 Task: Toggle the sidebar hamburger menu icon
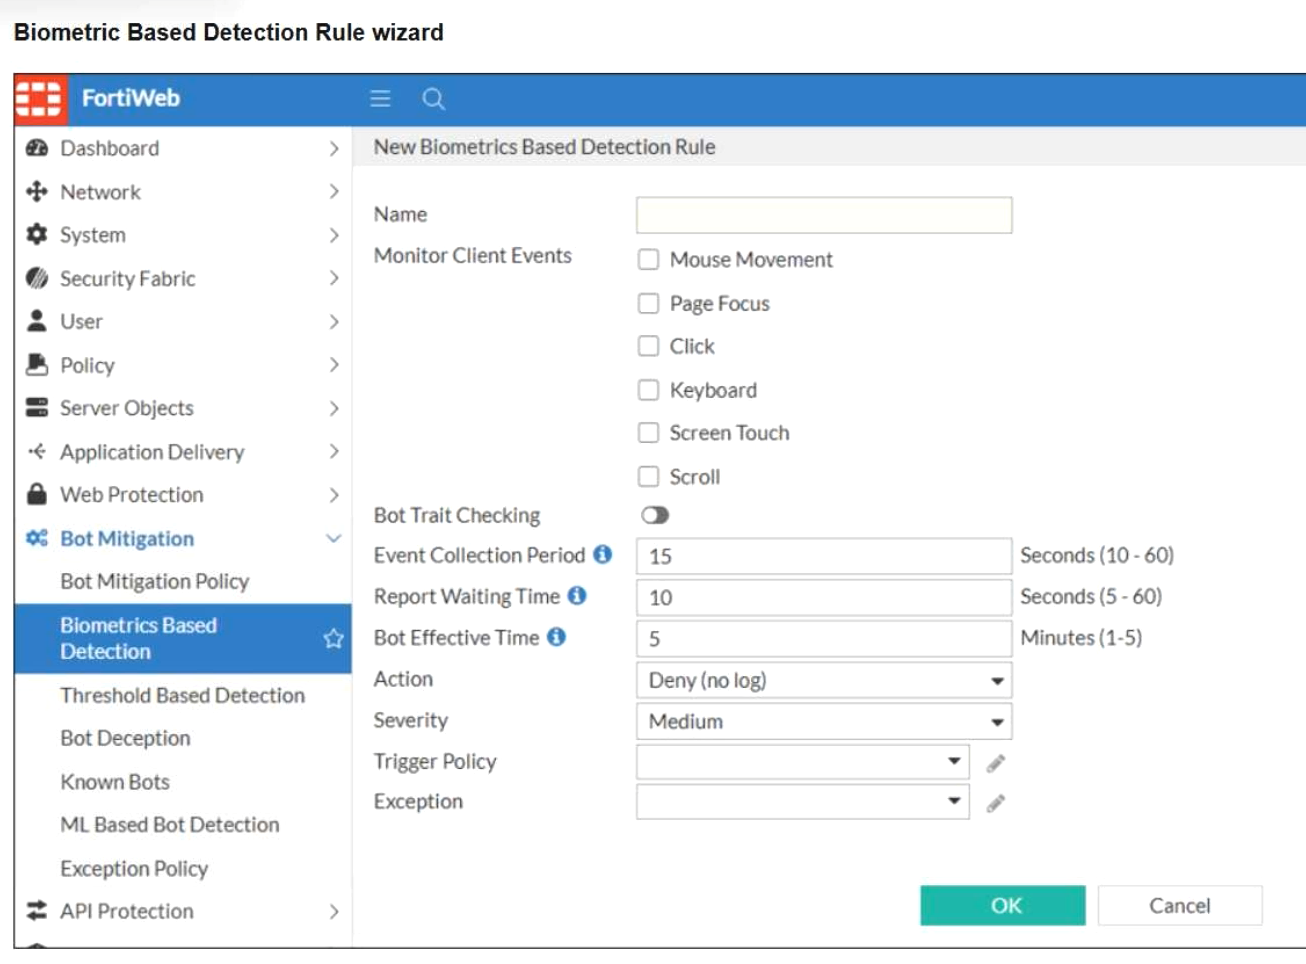pyautogui.click(x=380, y=98)
